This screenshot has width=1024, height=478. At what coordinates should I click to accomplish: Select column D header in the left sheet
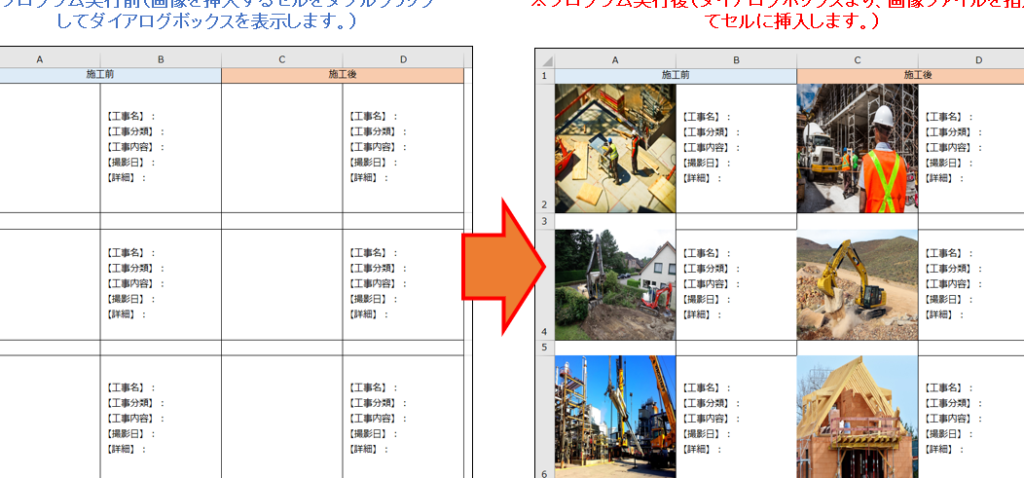403,60
